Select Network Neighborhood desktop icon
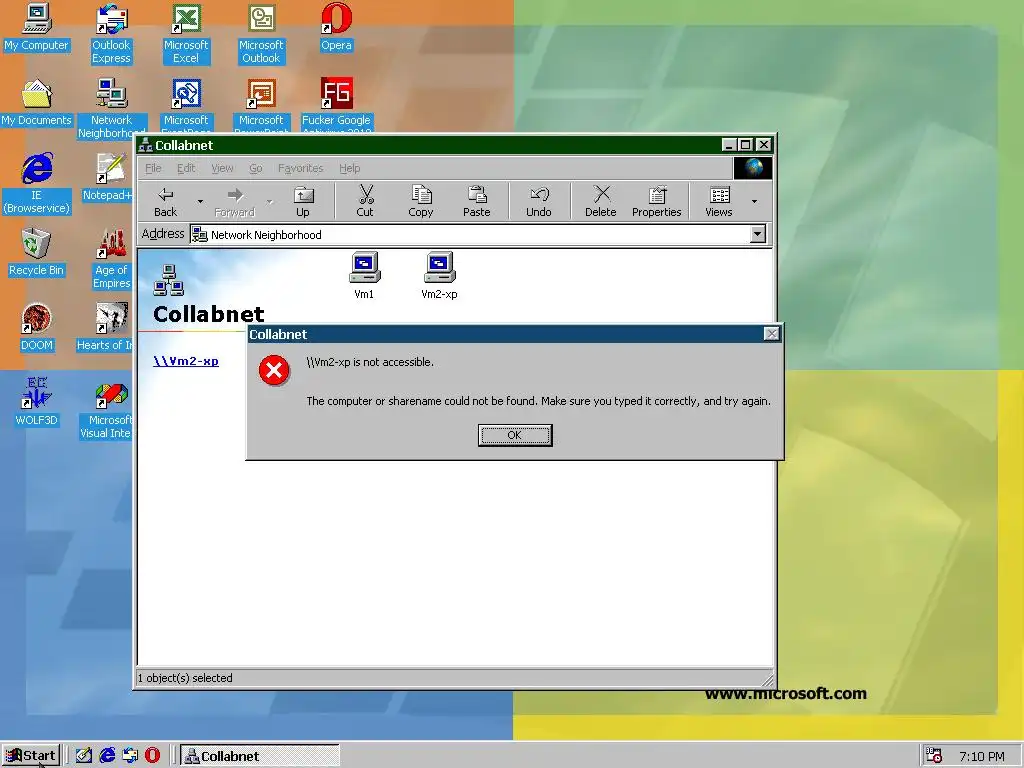Image resolution: width=1024 pixels, height=768 pixels. (x=112, y=108)
